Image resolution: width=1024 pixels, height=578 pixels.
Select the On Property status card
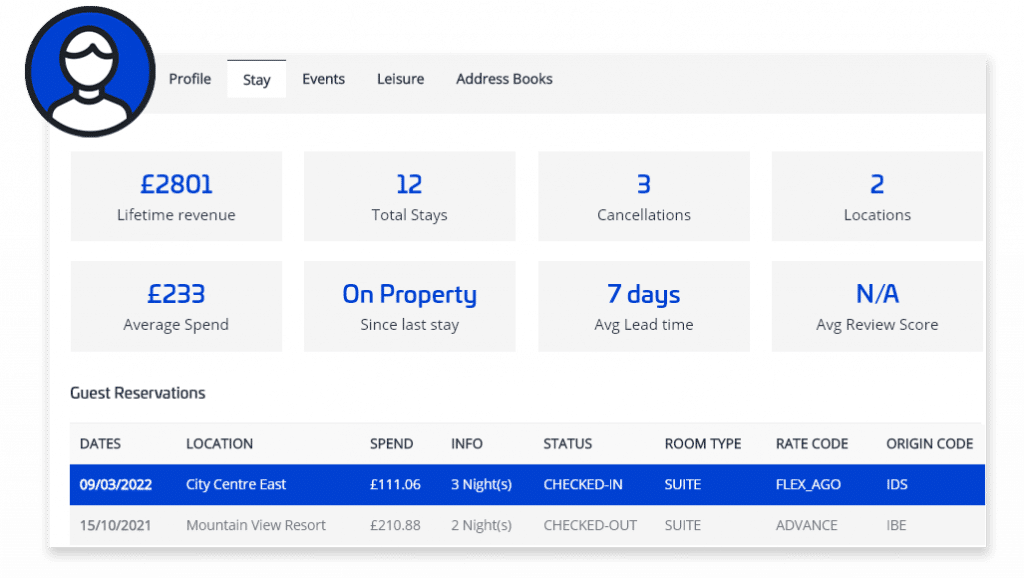409,306
